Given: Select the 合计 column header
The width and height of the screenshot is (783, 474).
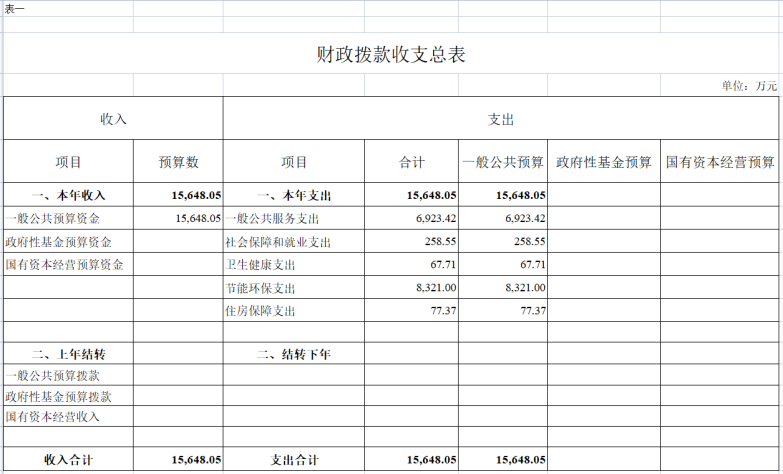Looking at the screenshot, I should coord(411,162).
